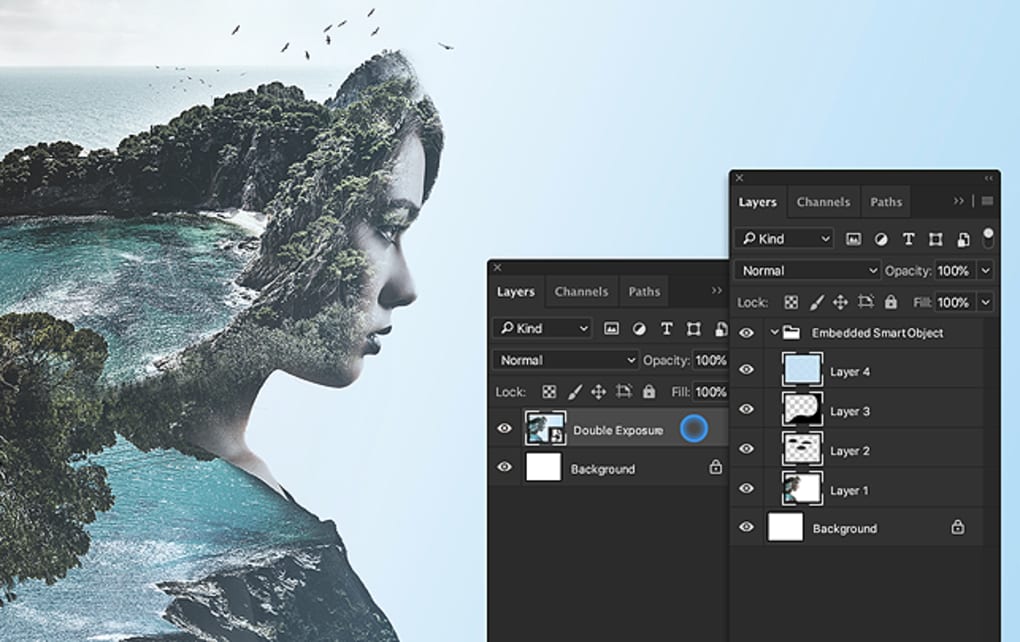Hide the Double Exposure layer

[505, 429]
